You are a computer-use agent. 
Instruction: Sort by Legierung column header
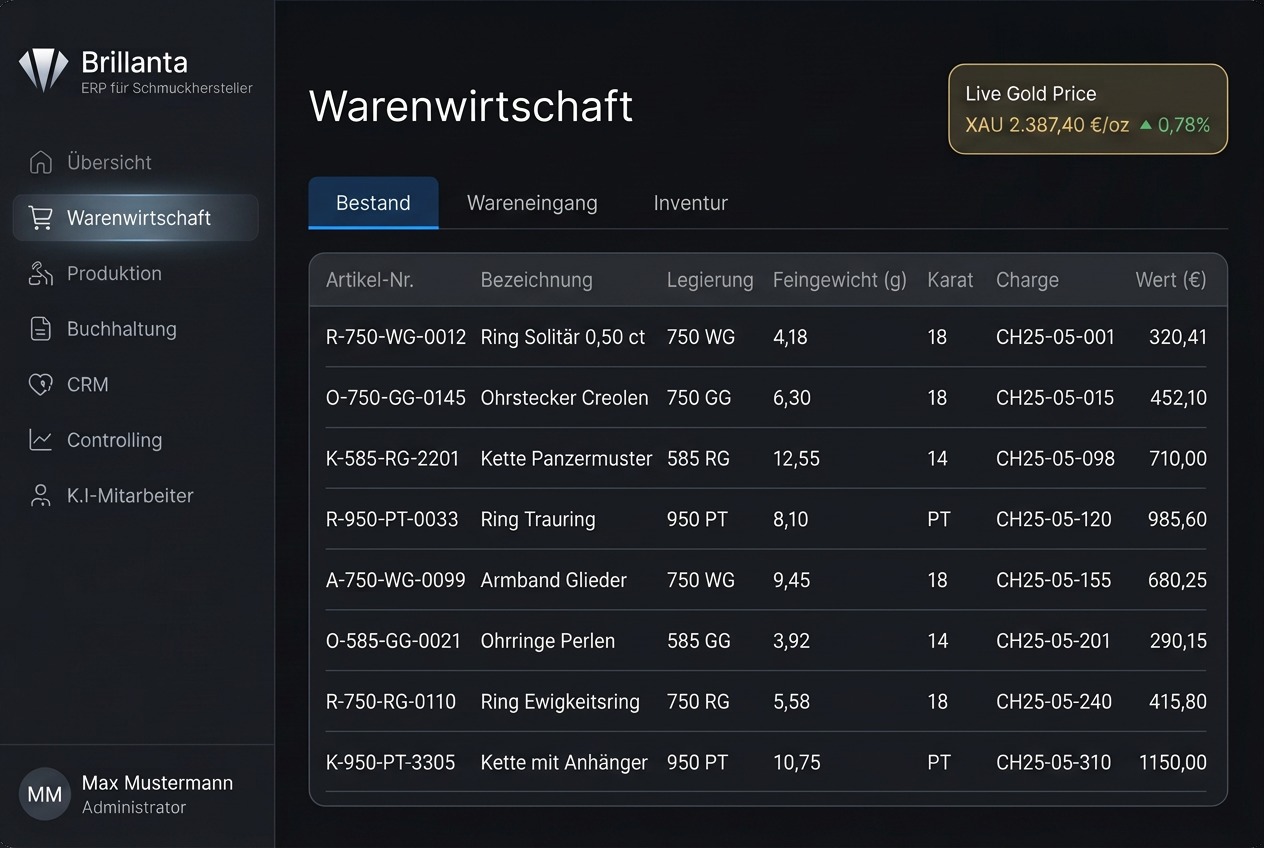pos(710,280)
